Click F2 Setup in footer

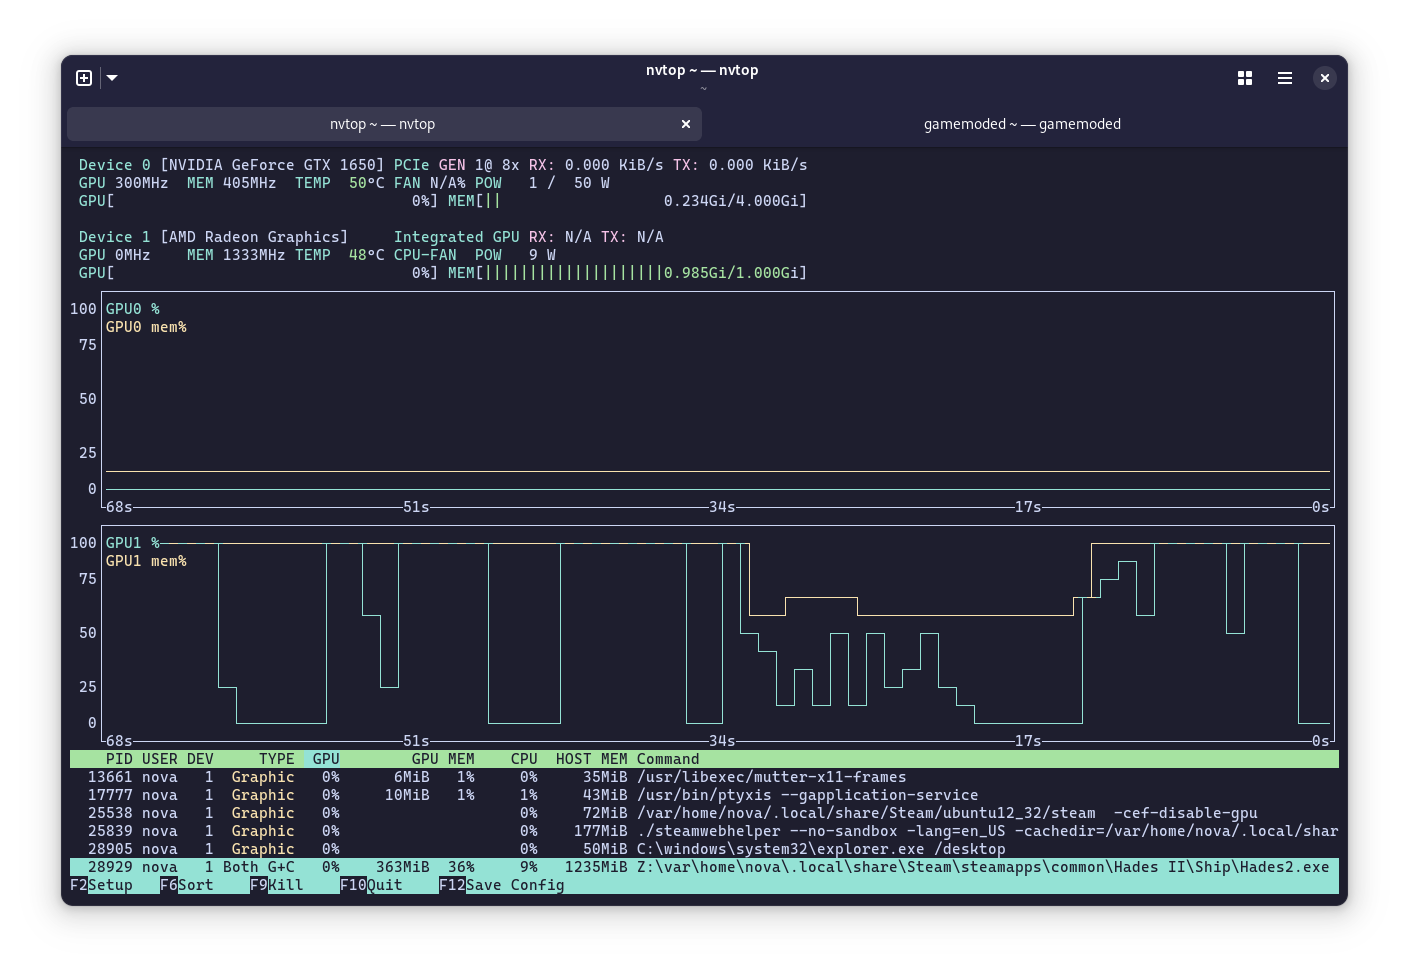[x=102, y=885]
